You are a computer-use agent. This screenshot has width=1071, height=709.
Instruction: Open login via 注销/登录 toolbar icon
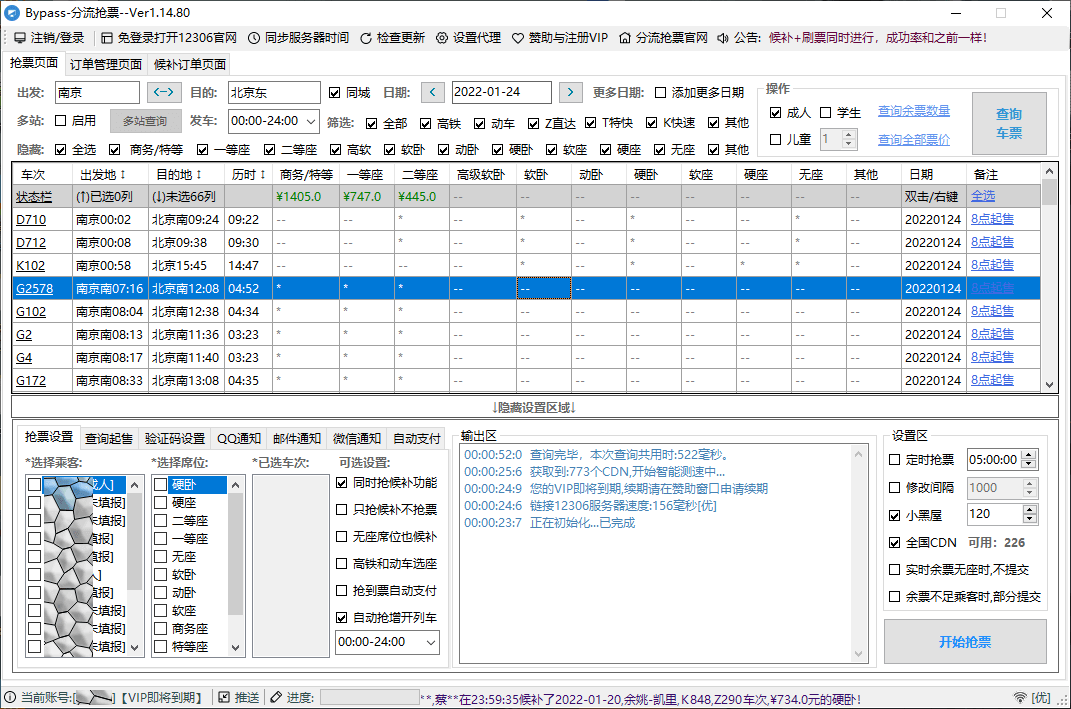click(x=49, y=38)
